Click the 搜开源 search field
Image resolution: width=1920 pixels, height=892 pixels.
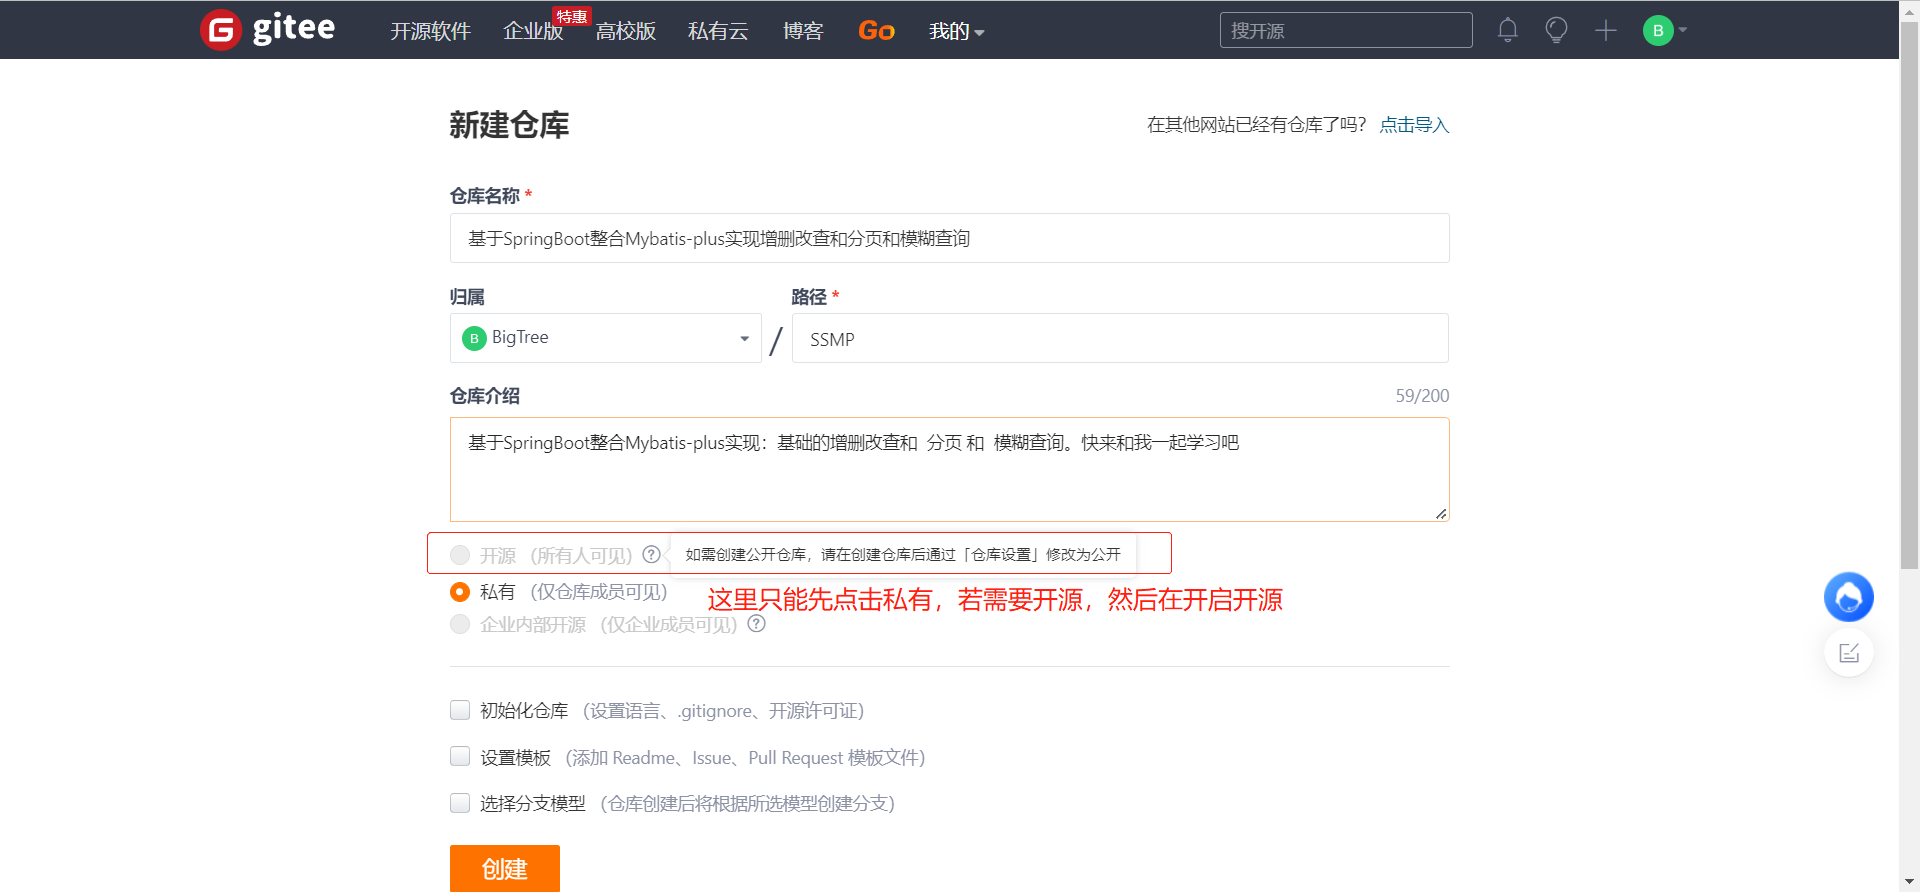(x=1346, y=30)
